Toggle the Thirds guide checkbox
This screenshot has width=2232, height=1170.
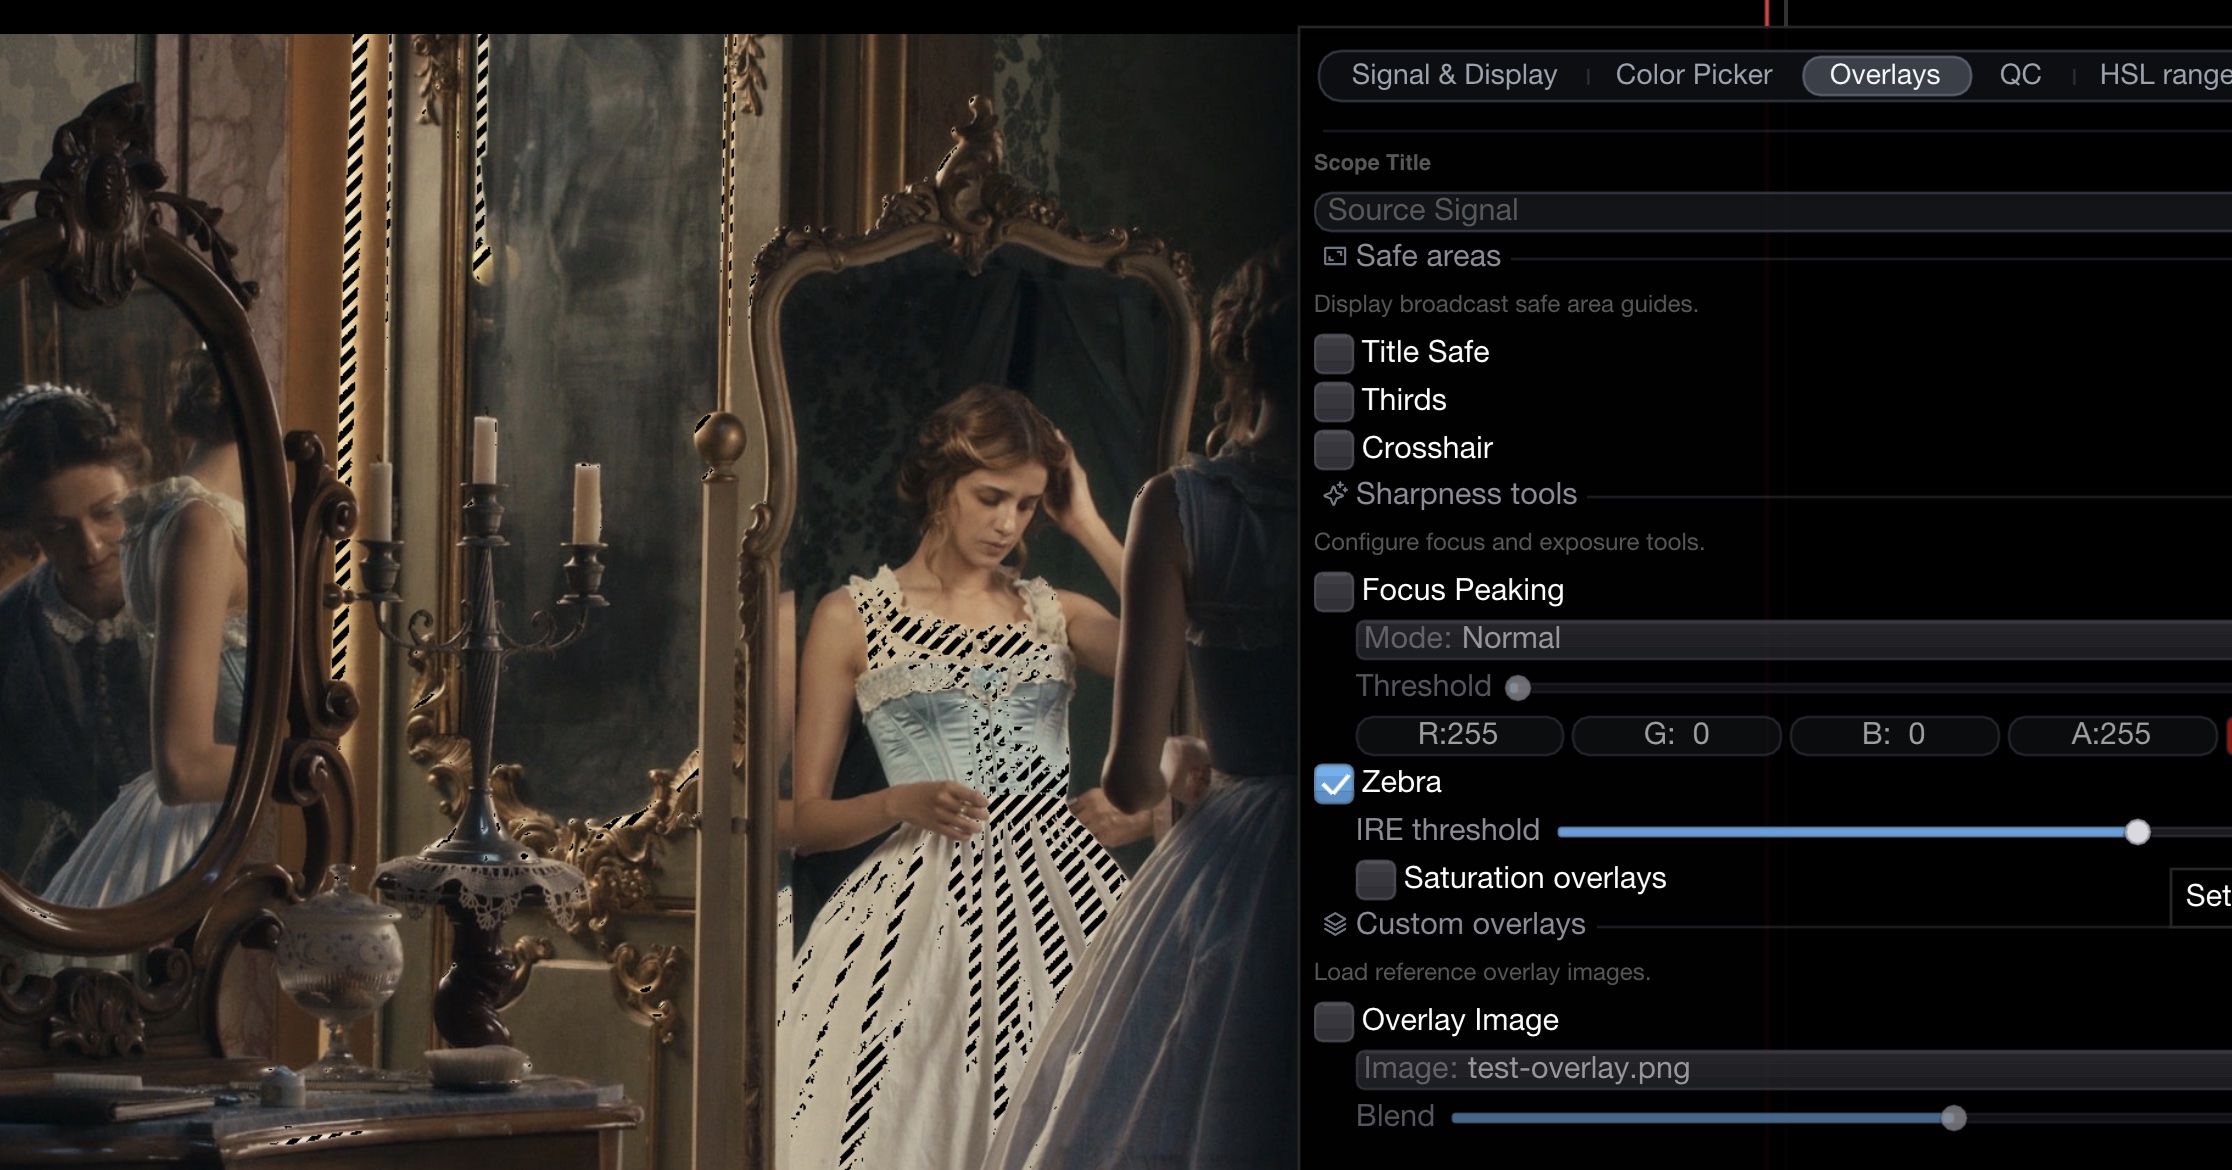click(1333, 401)
